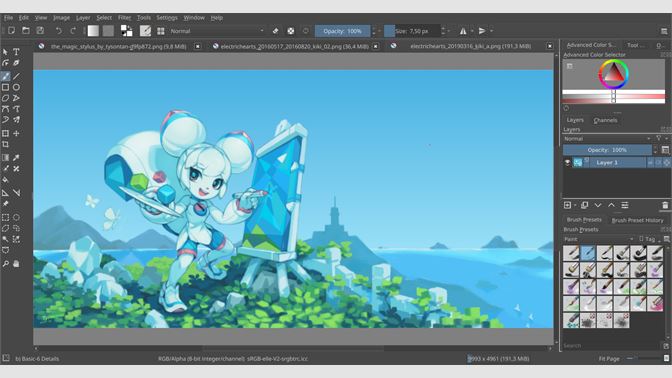Select the Crop tool
The height and width of the screenshot is (378, 672).
[x=5, y=144]
